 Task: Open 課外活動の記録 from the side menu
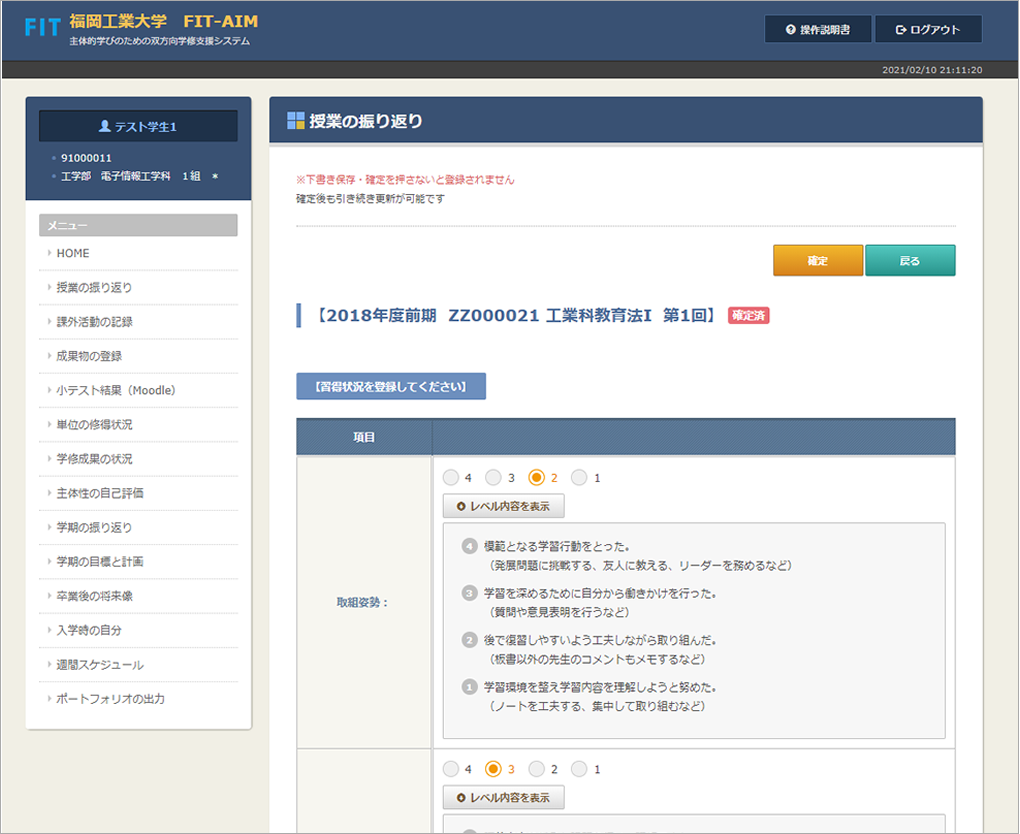[94, 322]
